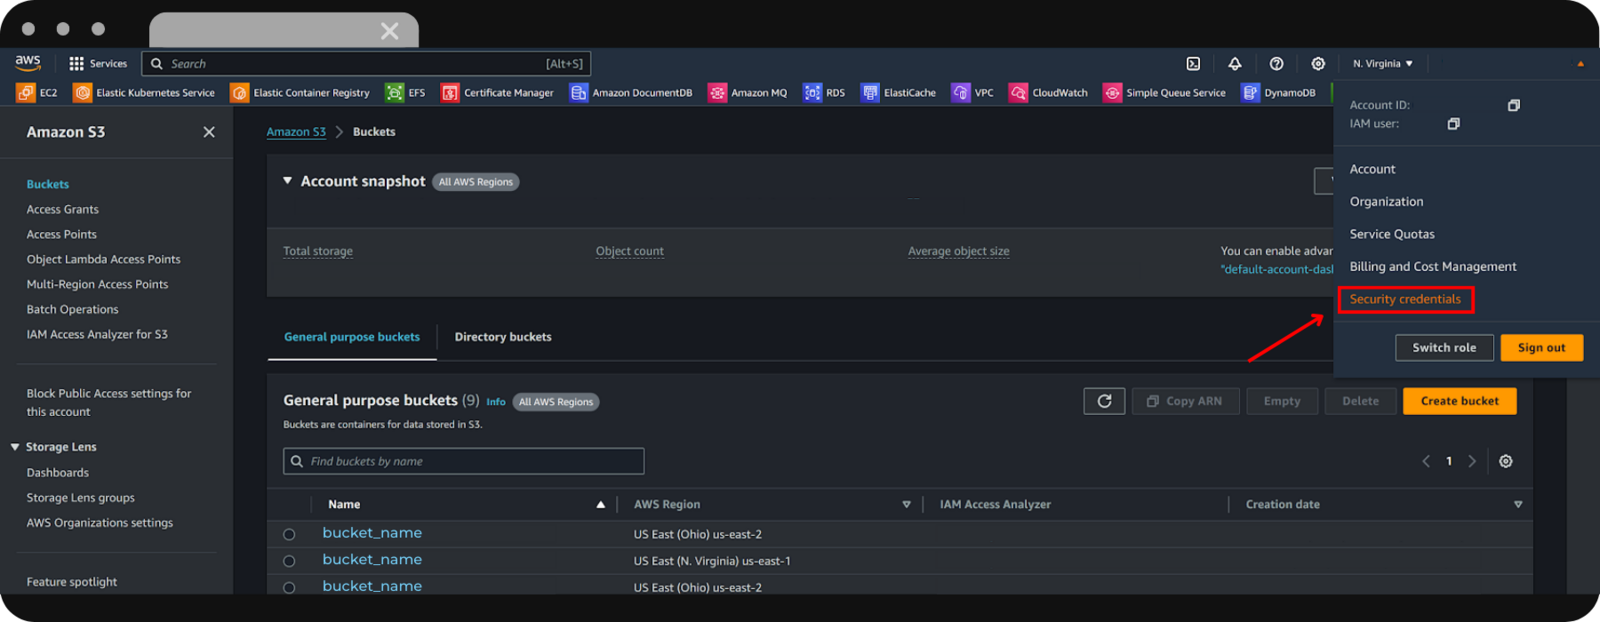1600x622 pixels.
Task: Open the Services grid menu
Action: tap(98, 63)
